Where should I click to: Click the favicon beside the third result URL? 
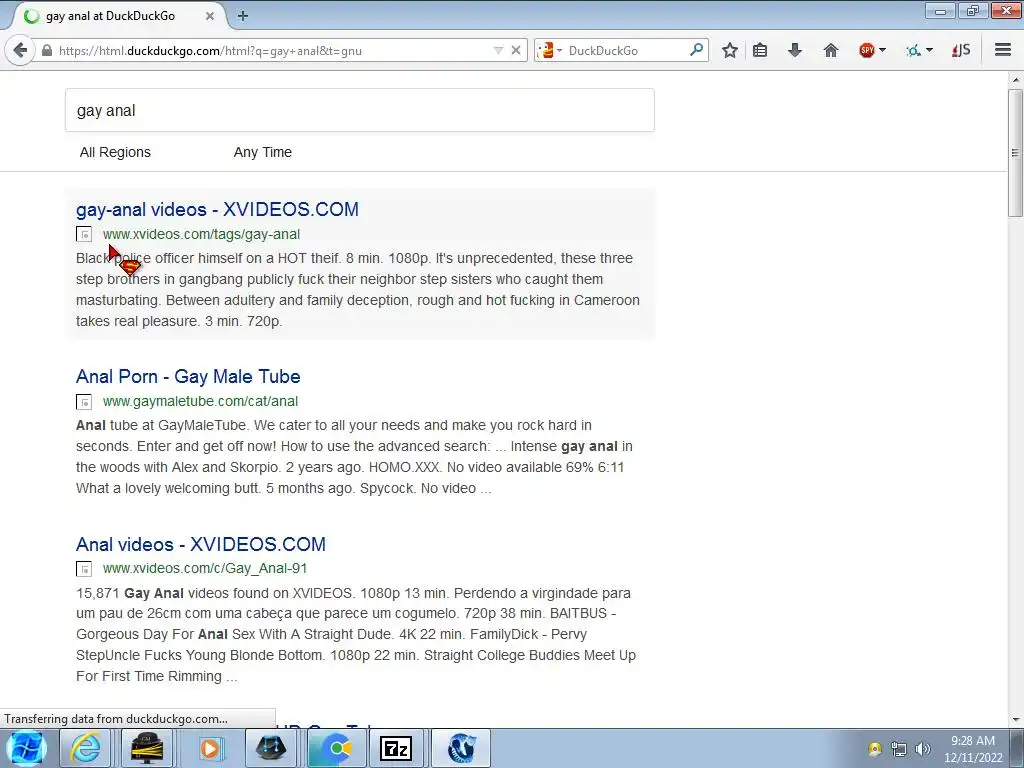coord(84,569)
